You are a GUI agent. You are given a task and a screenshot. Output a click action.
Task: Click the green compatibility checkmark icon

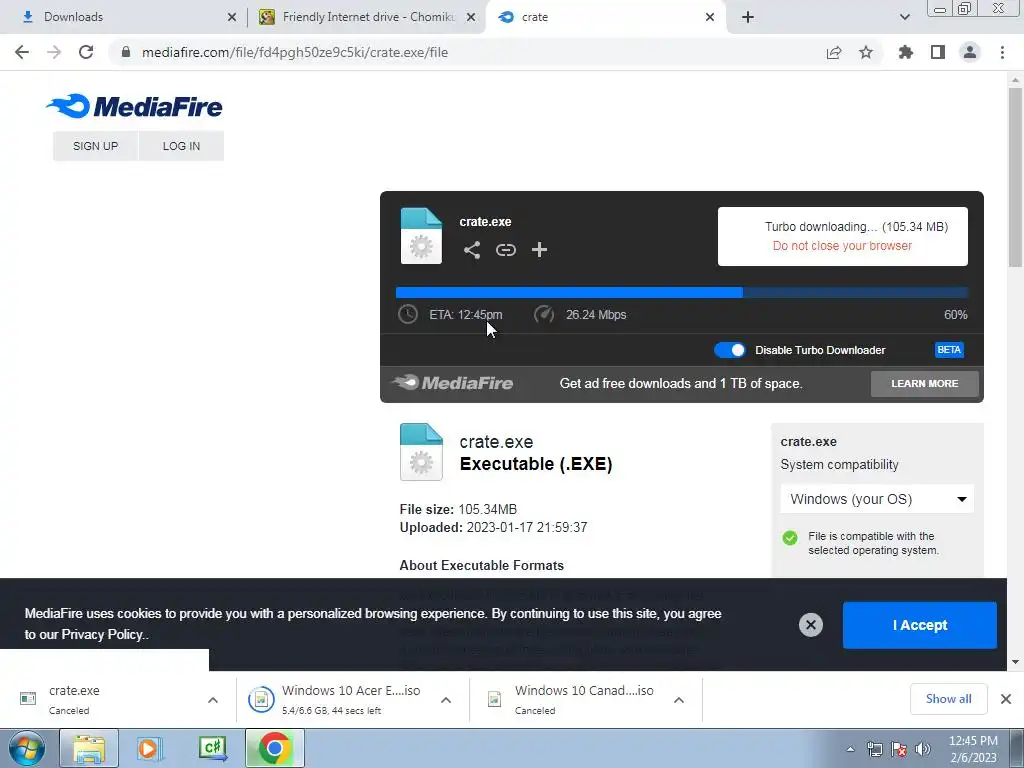click(790, 537)
